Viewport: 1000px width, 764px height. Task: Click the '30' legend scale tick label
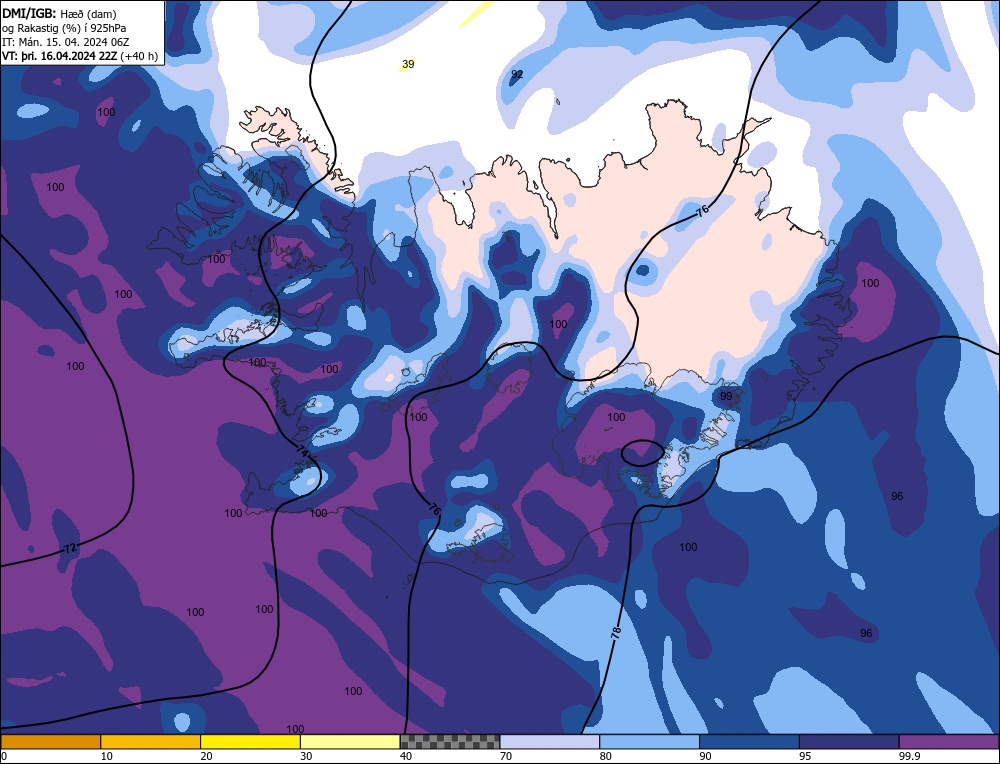point(306,756)
